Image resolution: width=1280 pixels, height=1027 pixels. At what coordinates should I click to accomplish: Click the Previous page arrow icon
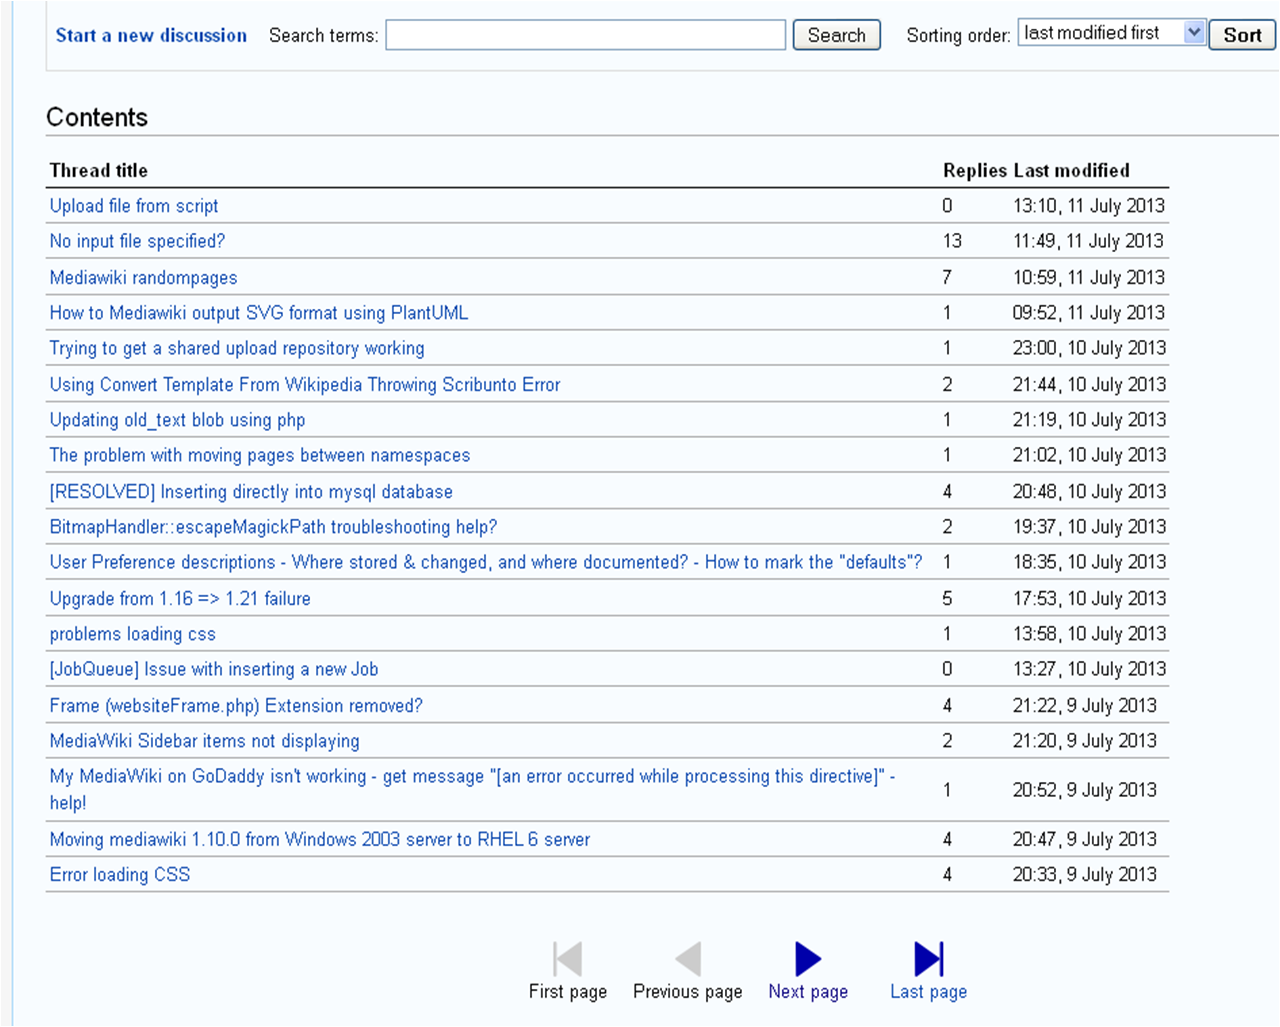click(x=688, y=959)
